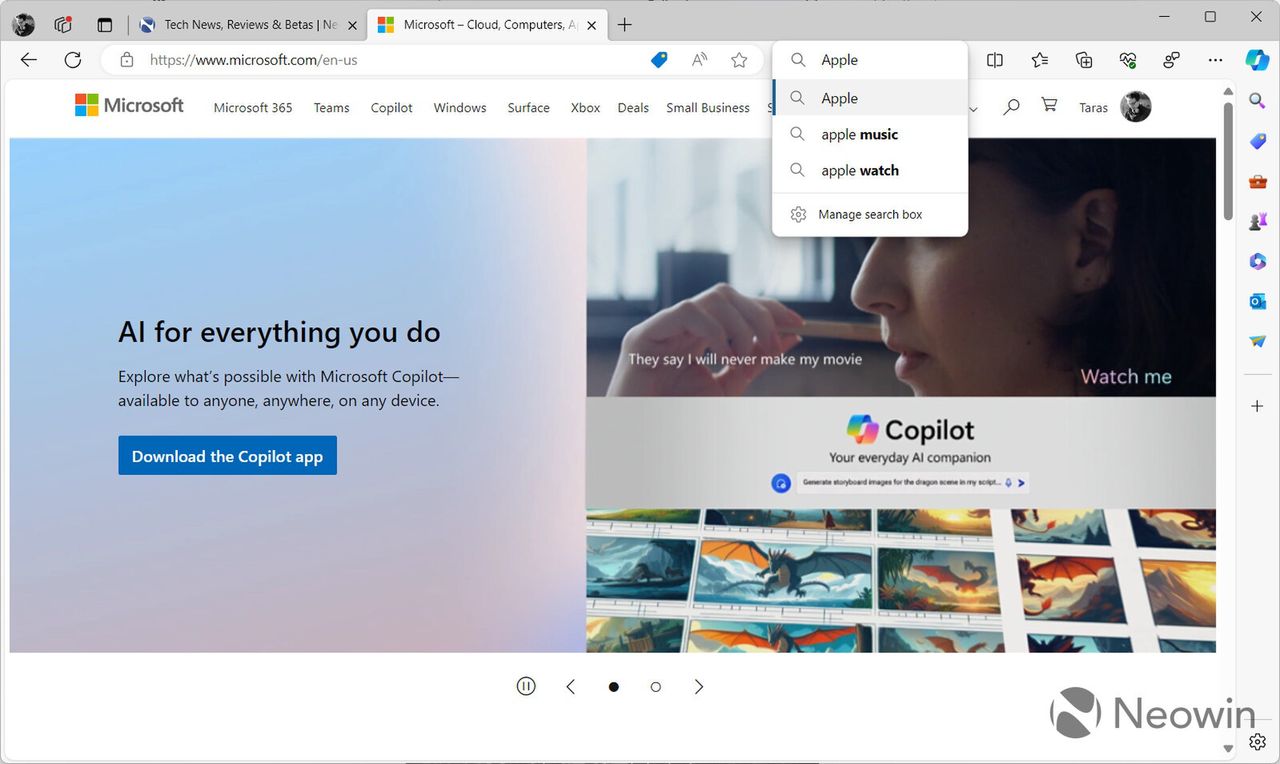Open sidebar Tools briefcase icon
Screen dimensions: 1280x764
click(x=1258, y=182)
